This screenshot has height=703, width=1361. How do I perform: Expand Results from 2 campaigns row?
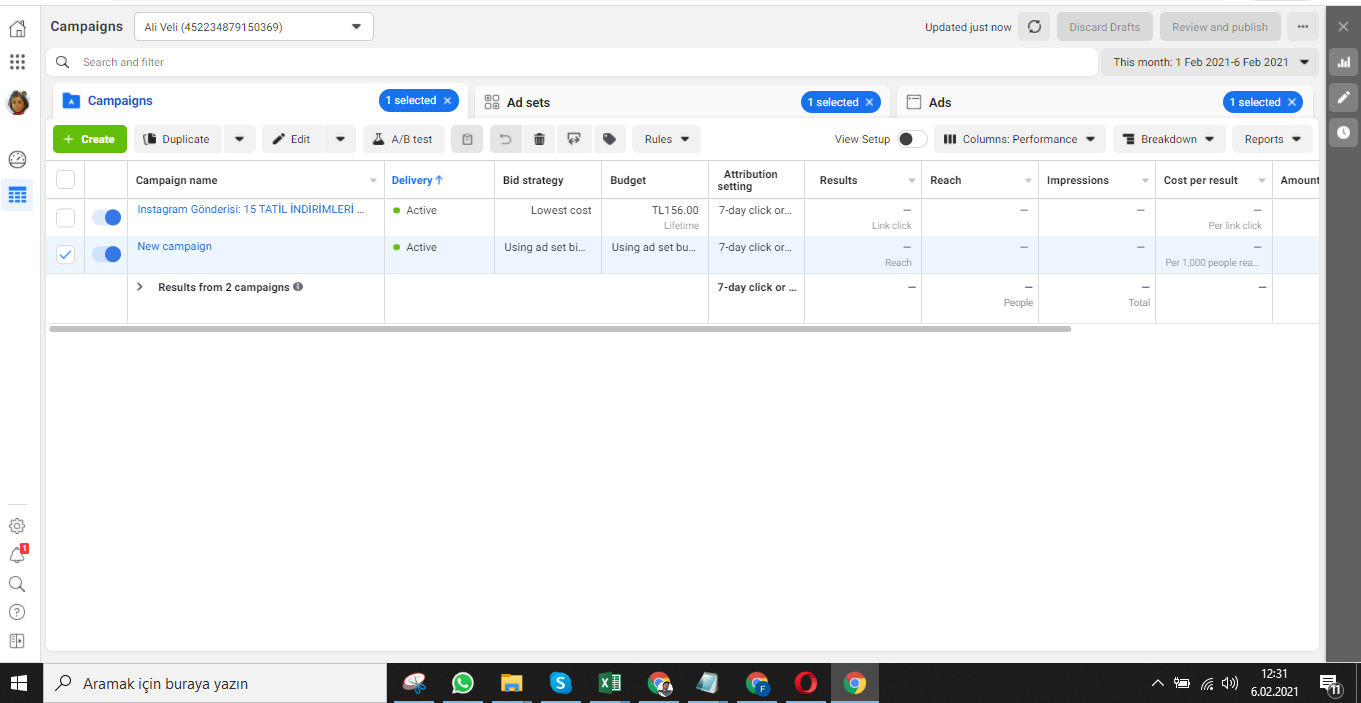[x=139, y=287]
